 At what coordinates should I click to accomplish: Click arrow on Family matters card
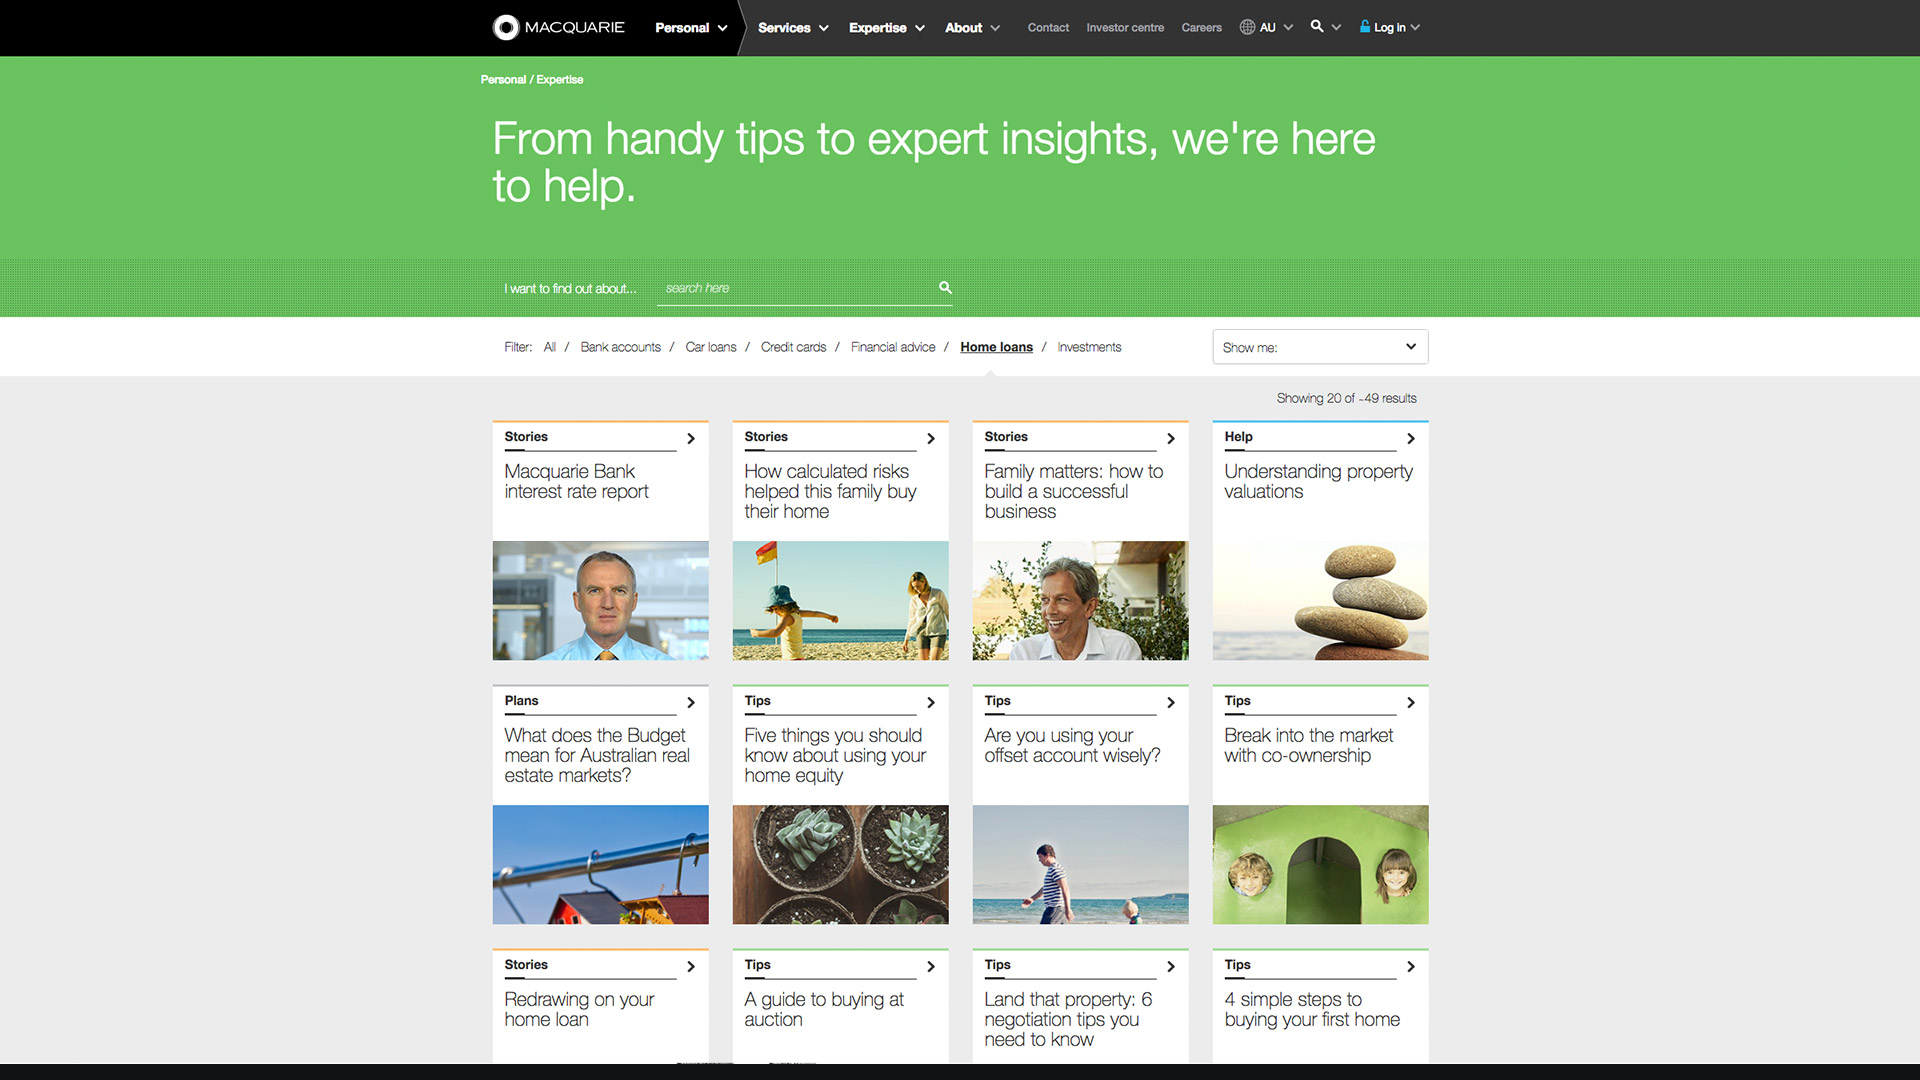click(x=1171, y=438)
